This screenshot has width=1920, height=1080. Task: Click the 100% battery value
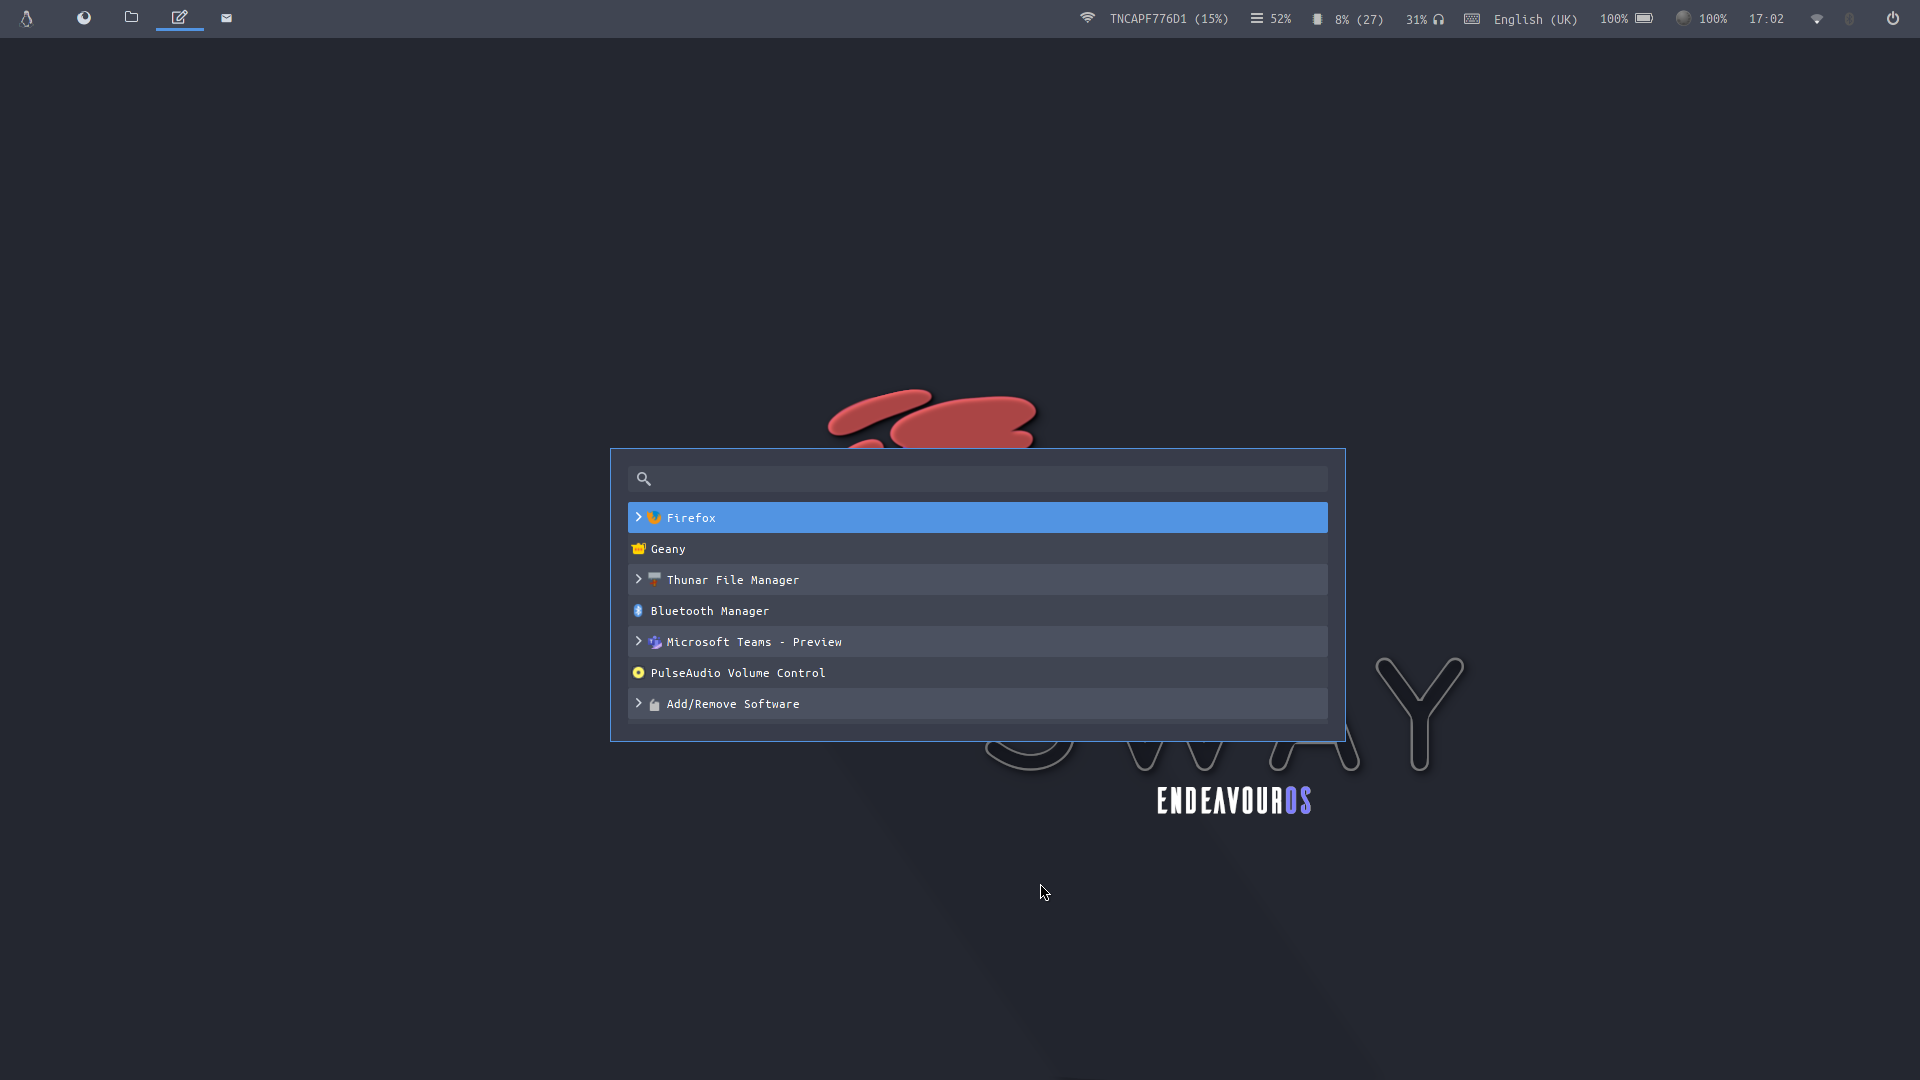click(x=1614, y=19)
